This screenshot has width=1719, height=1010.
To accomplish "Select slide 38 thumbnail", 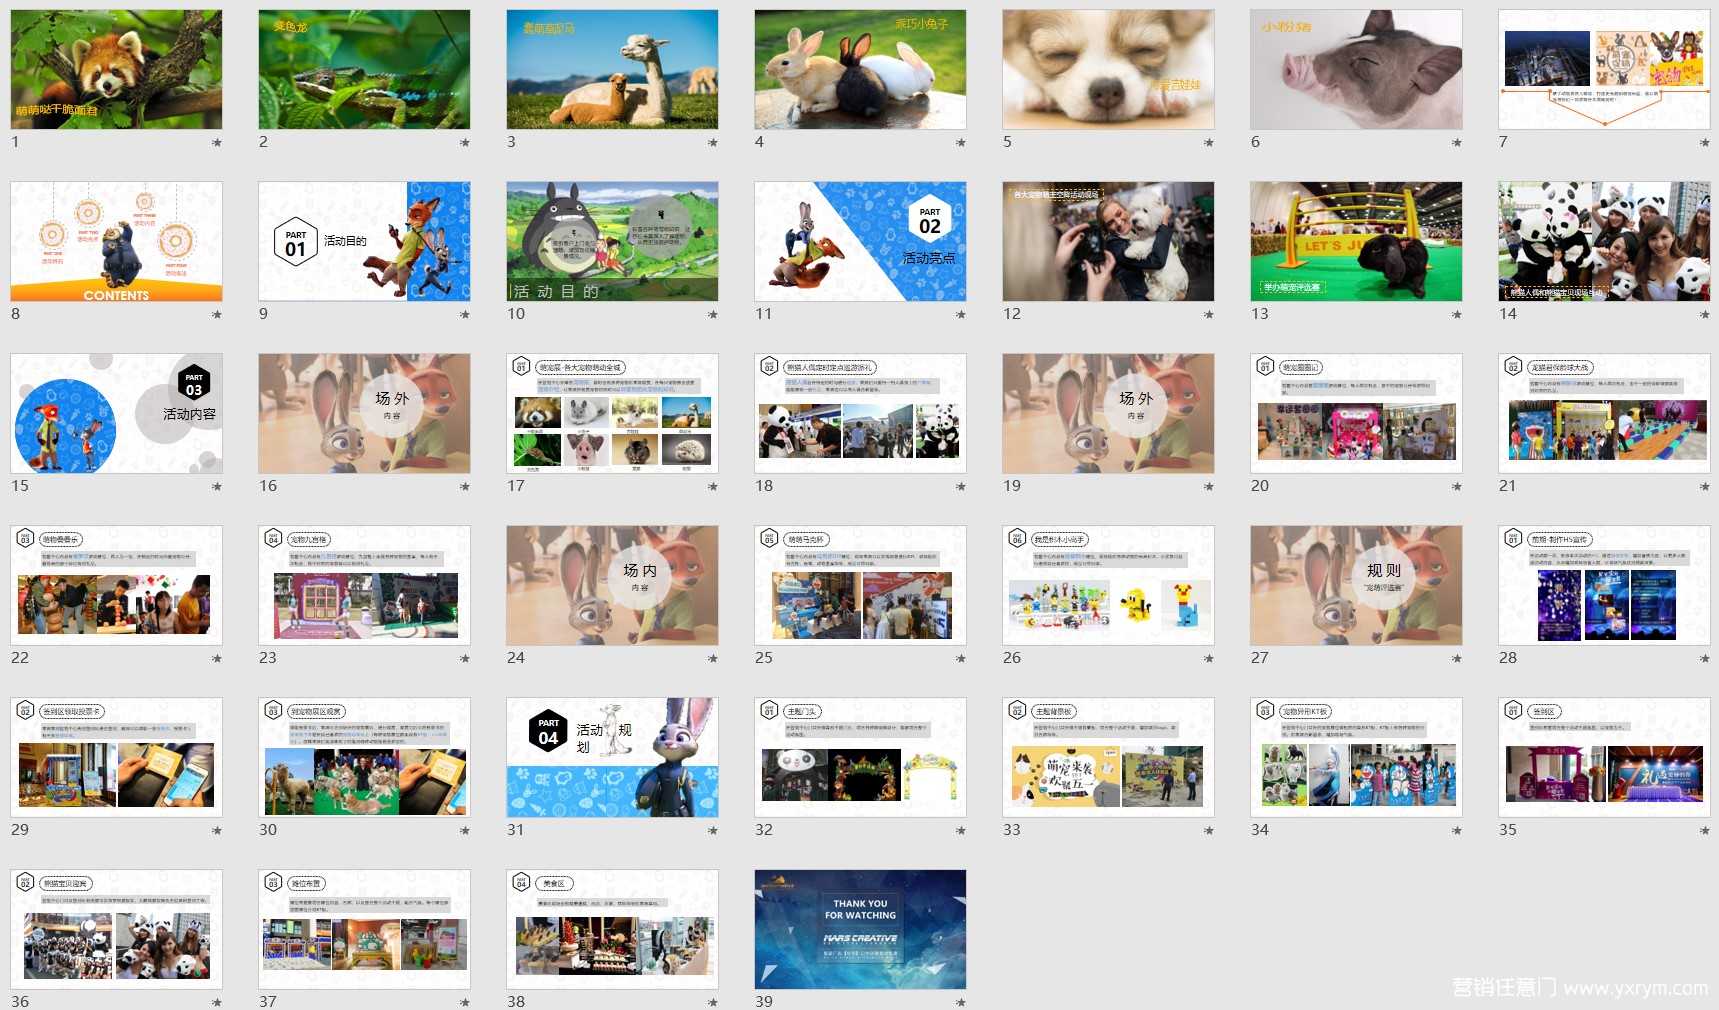I will [612, 929].
